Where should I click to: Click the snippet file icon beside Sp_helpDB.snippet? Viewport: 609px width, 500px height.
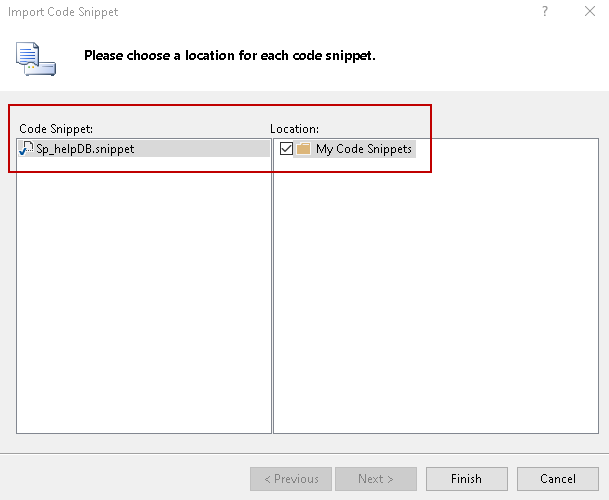point(26,149)
